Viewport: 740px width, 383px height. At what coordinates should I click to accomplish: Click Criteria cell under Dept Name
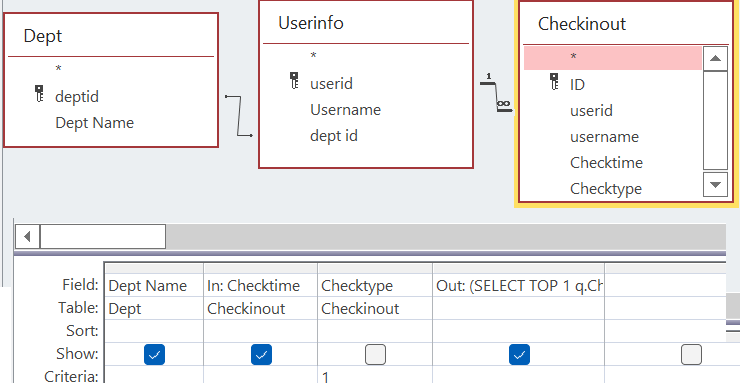pos(154,375)
